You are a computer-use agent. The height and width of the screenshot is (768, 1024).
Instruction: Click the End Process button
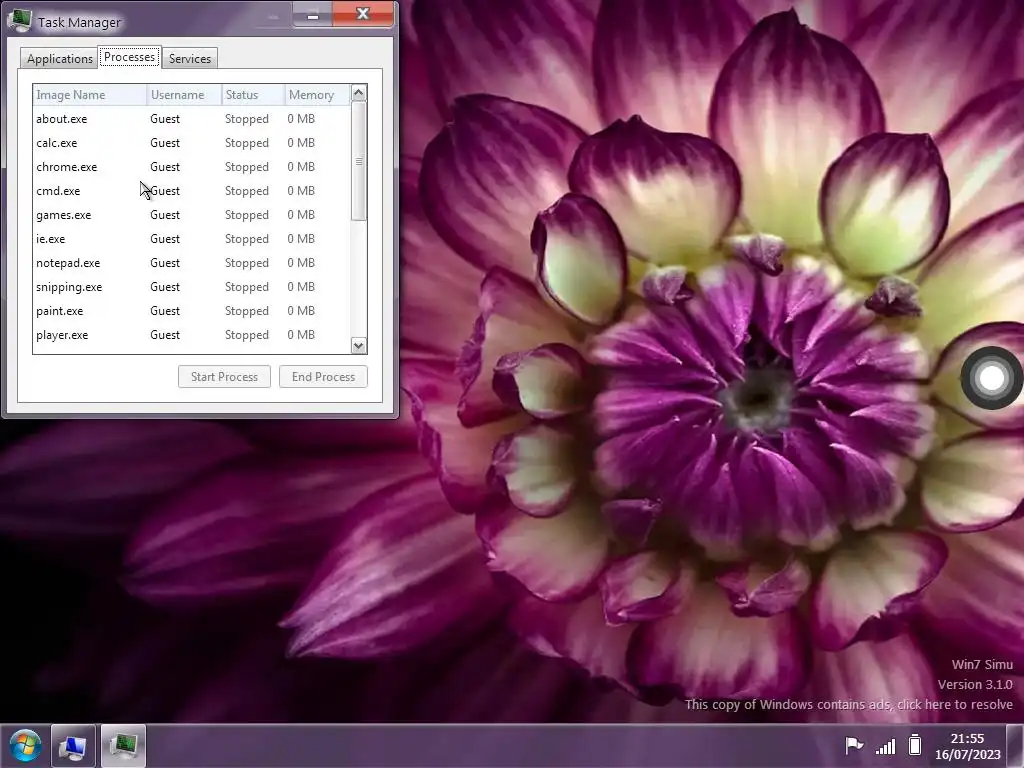coord(323,377)
